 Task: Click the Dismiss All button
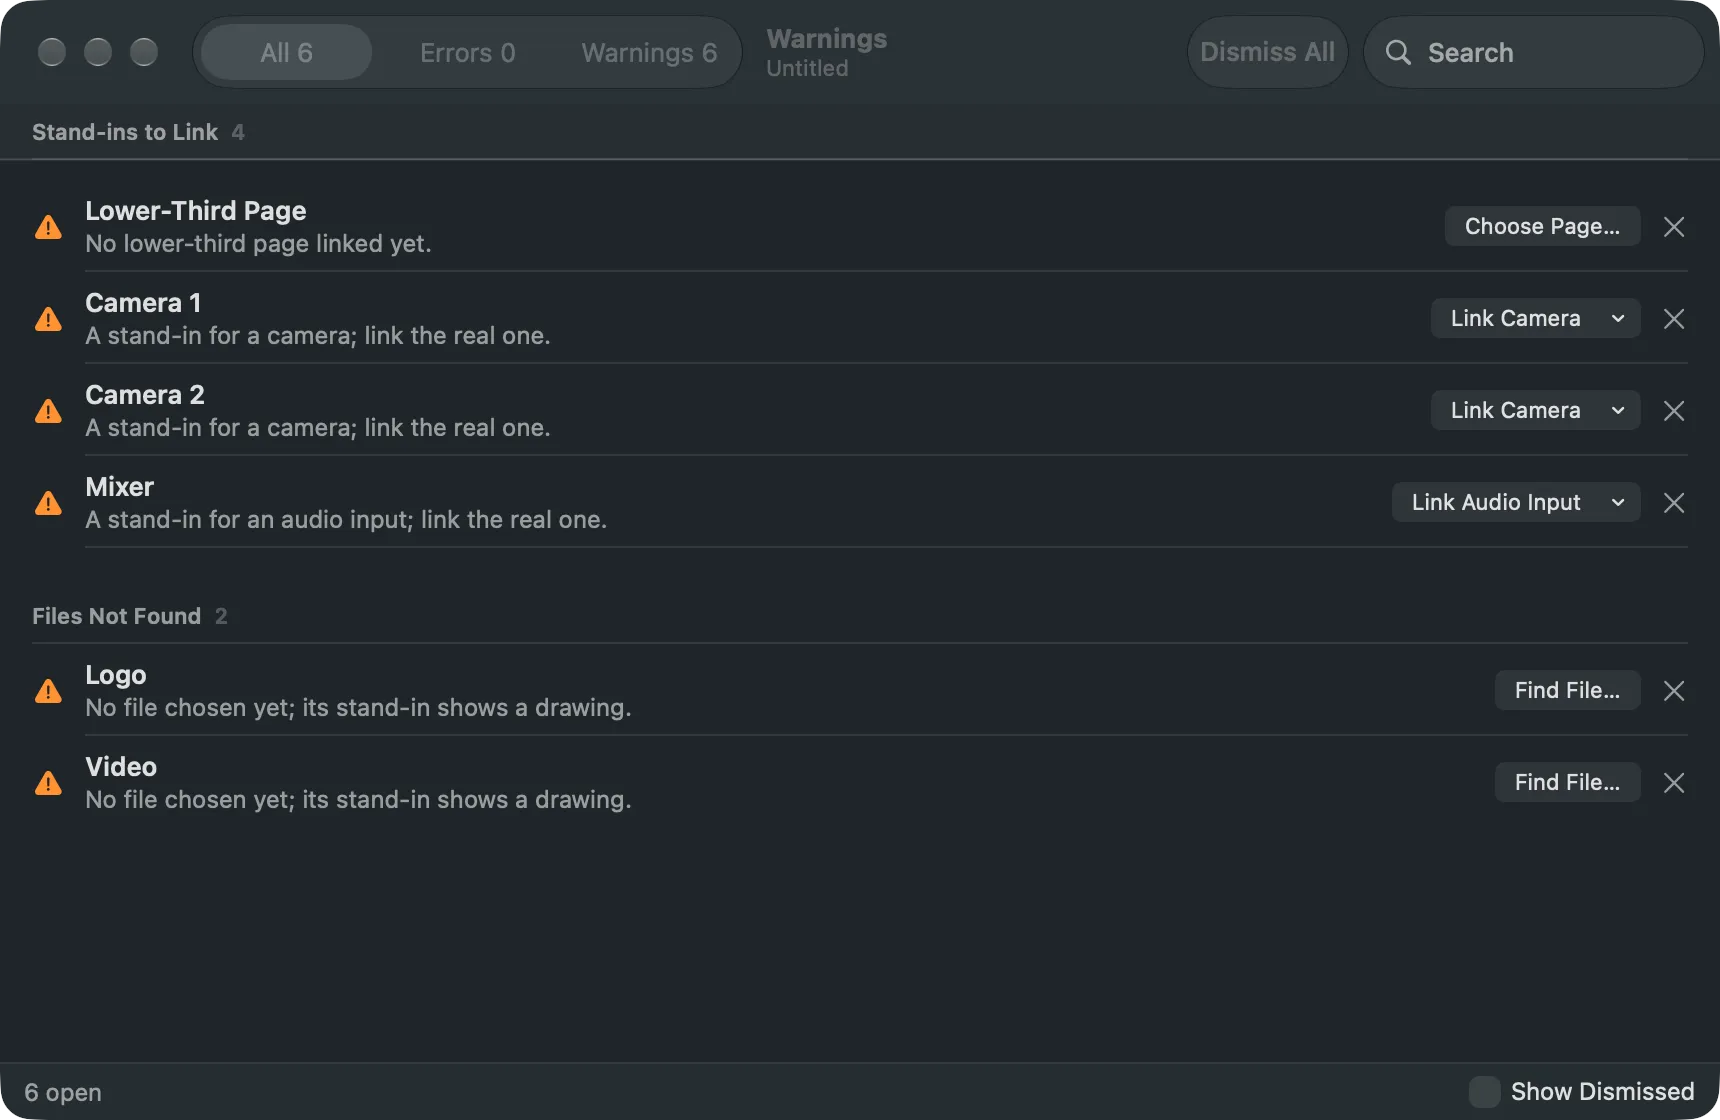(x=1267, y=52)
